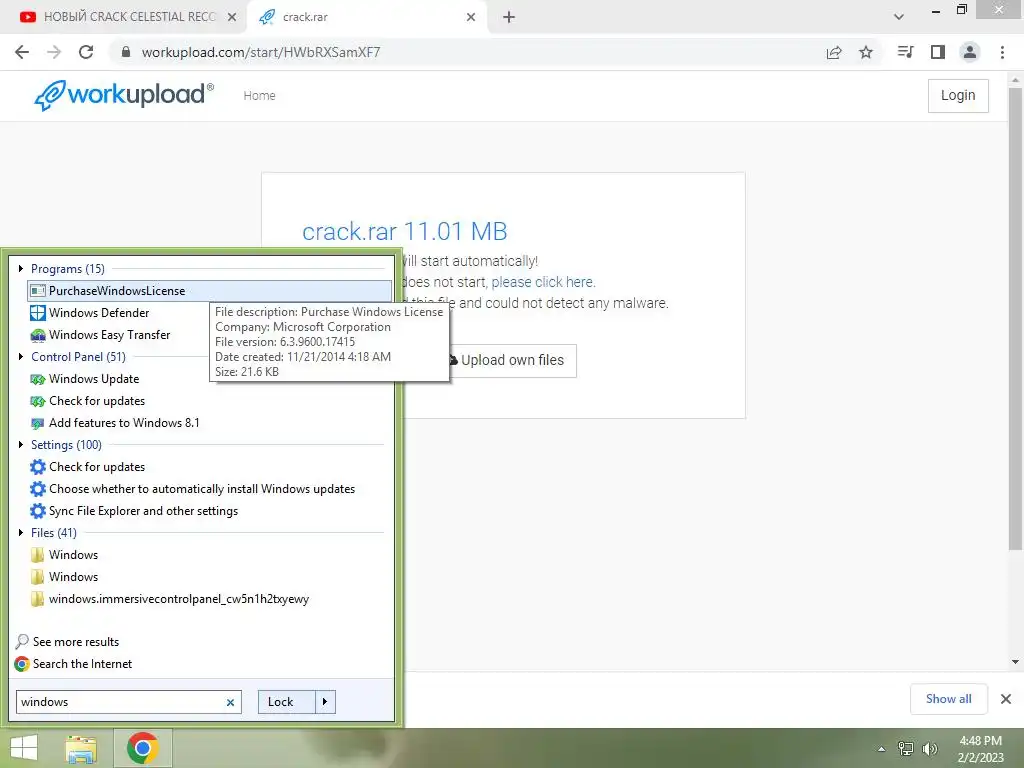Click Show all downloads button

[948, 699]
